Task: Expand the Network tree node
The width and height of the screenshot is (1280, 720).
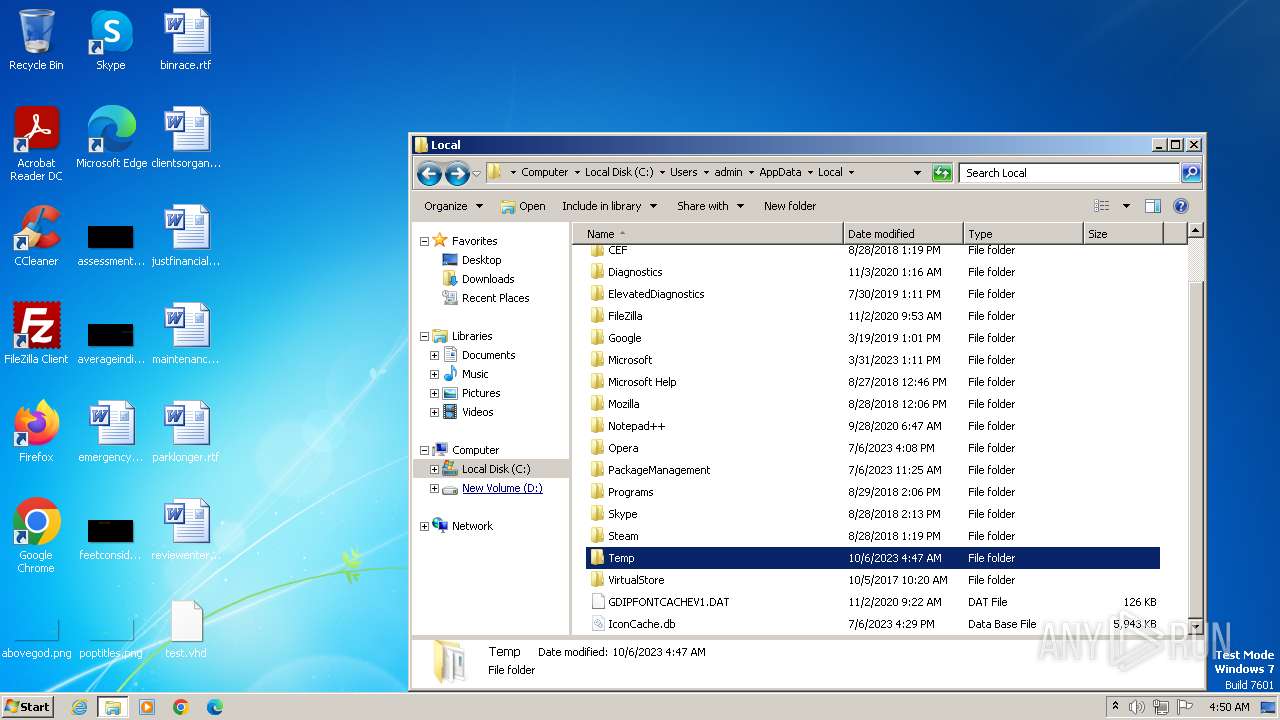Action: coord(424,527)
